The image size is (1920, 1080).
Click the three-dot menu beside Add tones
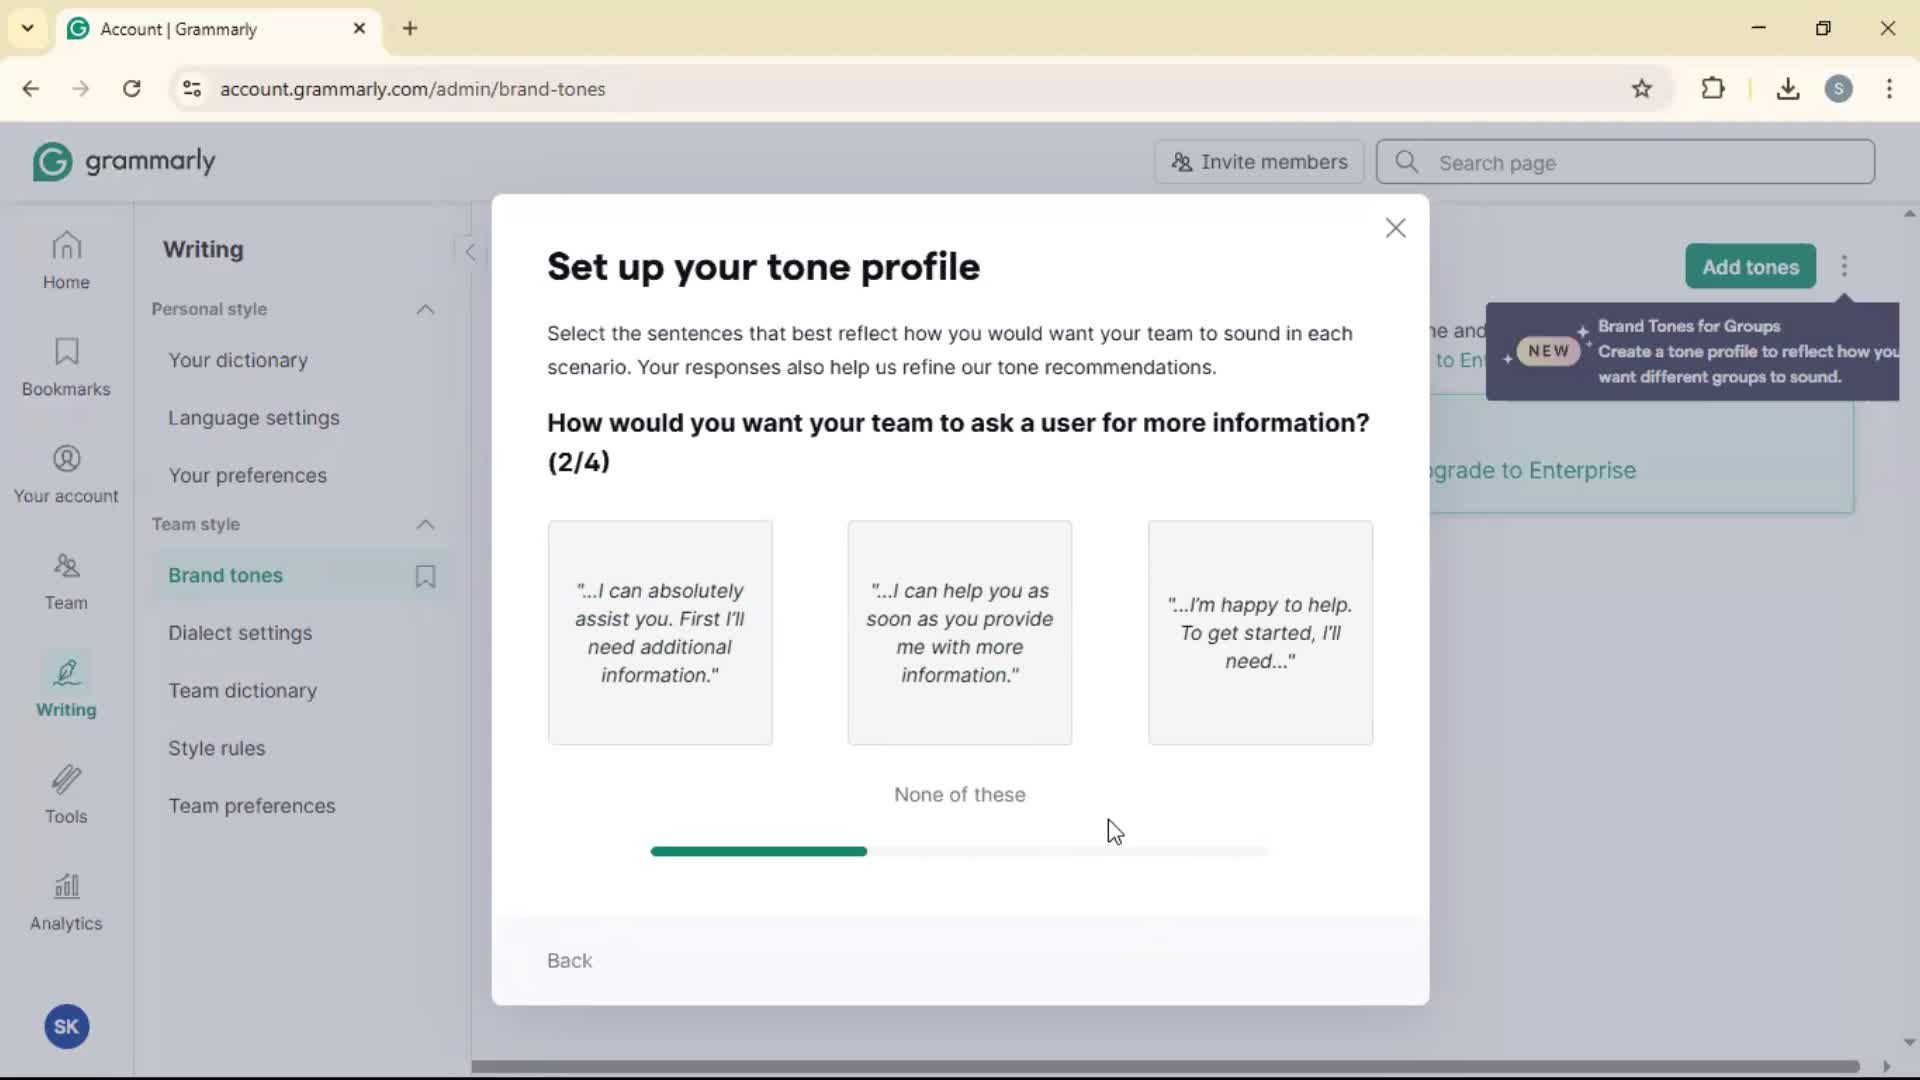click(x=1844, y=267)
